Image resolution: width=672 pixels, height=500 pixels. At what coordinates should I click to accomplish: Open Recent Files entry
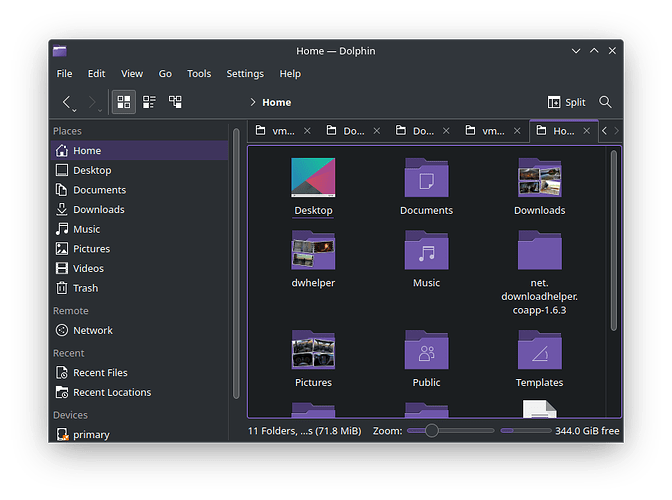[x=139, y=373]
